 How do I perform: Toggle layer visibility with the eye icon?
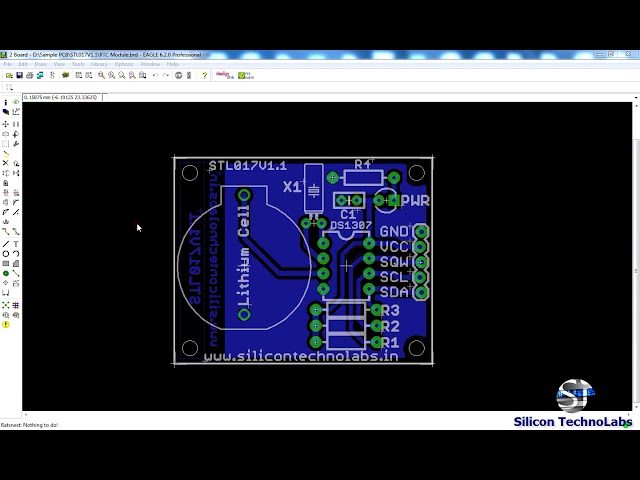click(16, 102)
